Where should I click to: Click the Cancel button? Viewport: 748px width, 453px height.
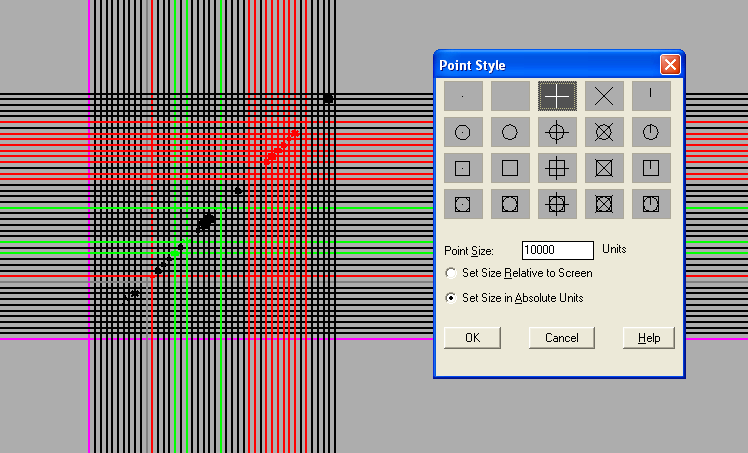point(561,338)
